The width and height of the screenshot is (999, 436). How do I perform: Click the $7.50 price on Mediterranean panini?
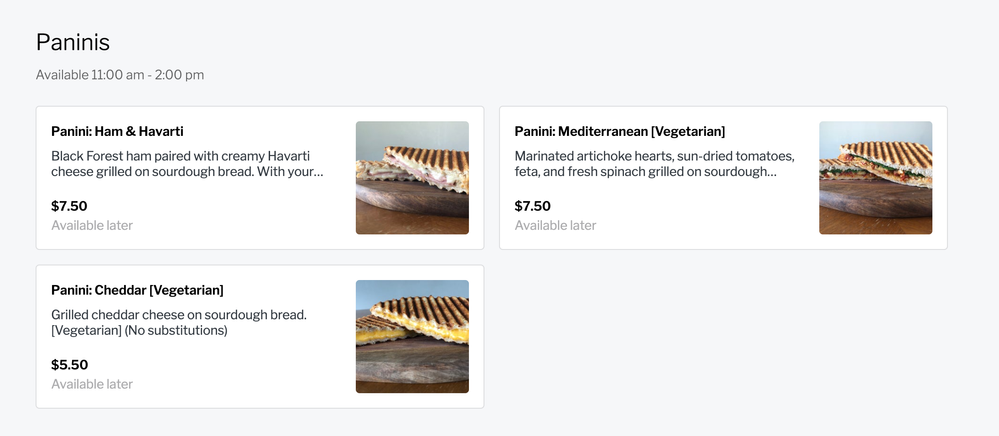click(532, 206)
